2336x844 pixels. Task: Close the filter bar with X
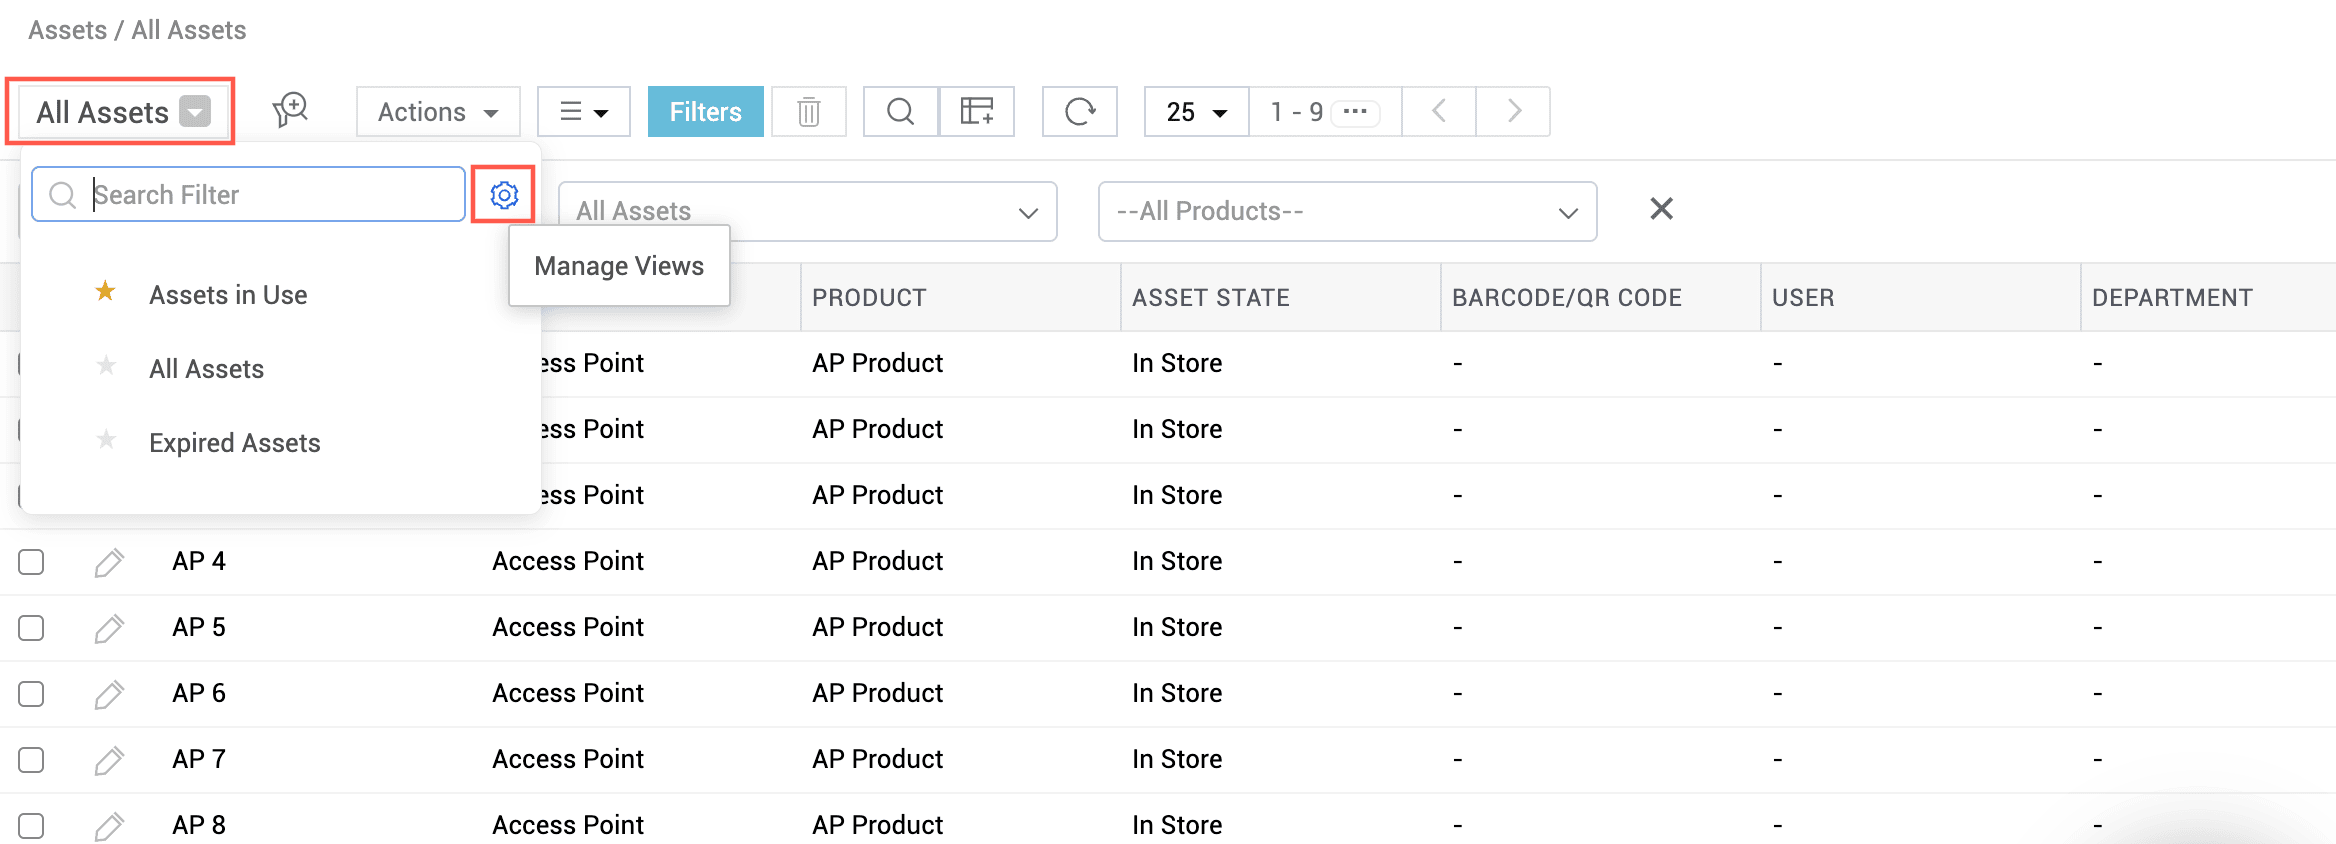coord(1661,209)
